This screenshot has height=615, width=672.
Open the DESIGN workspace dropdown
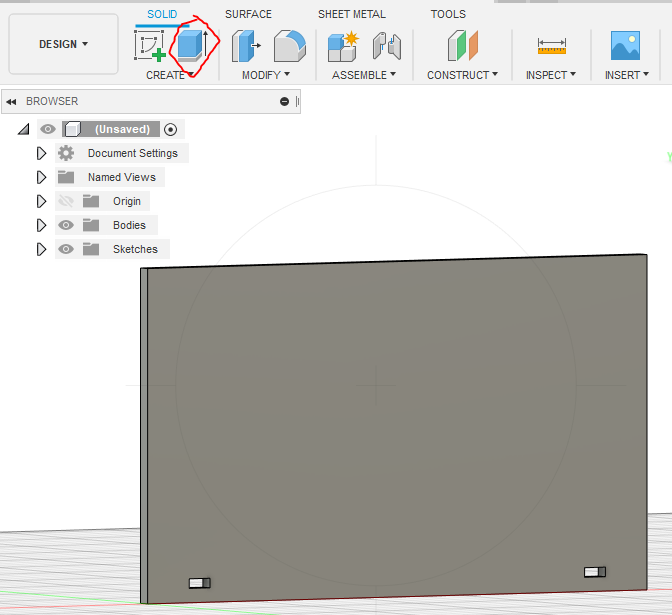(63, 44)
